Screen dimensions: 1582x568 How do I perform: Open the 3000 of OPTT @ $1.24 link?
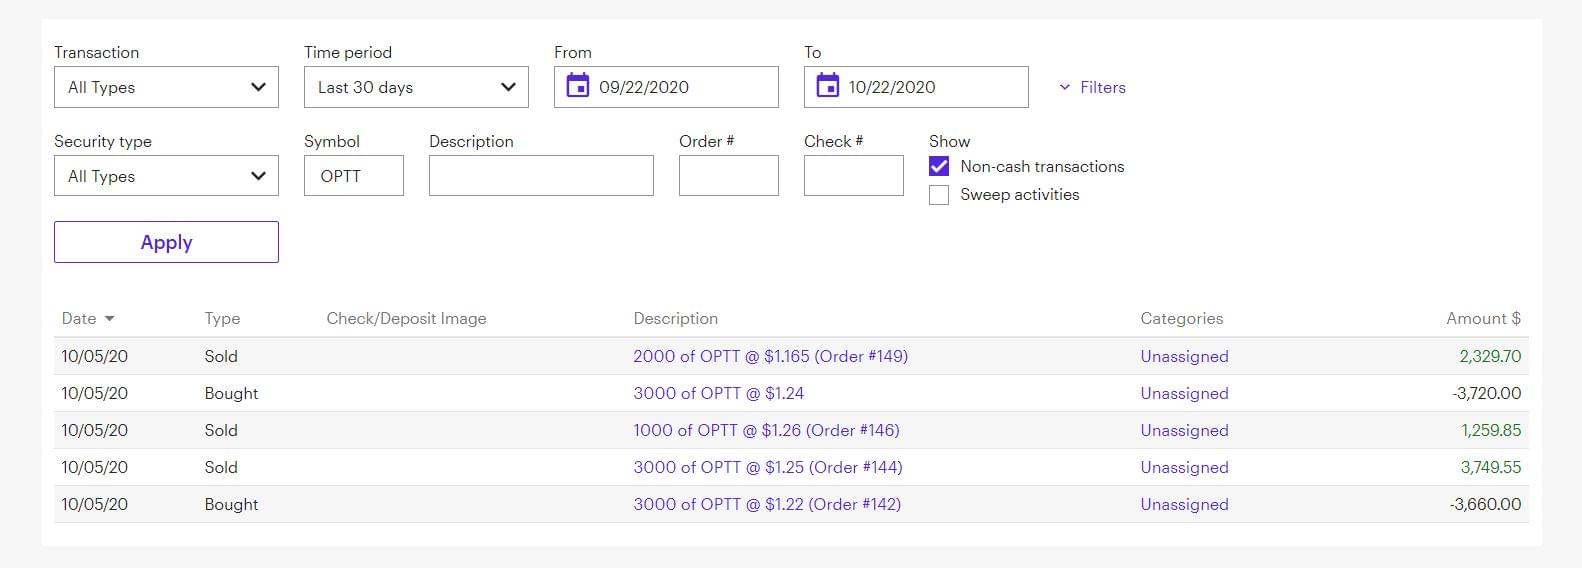718,393
